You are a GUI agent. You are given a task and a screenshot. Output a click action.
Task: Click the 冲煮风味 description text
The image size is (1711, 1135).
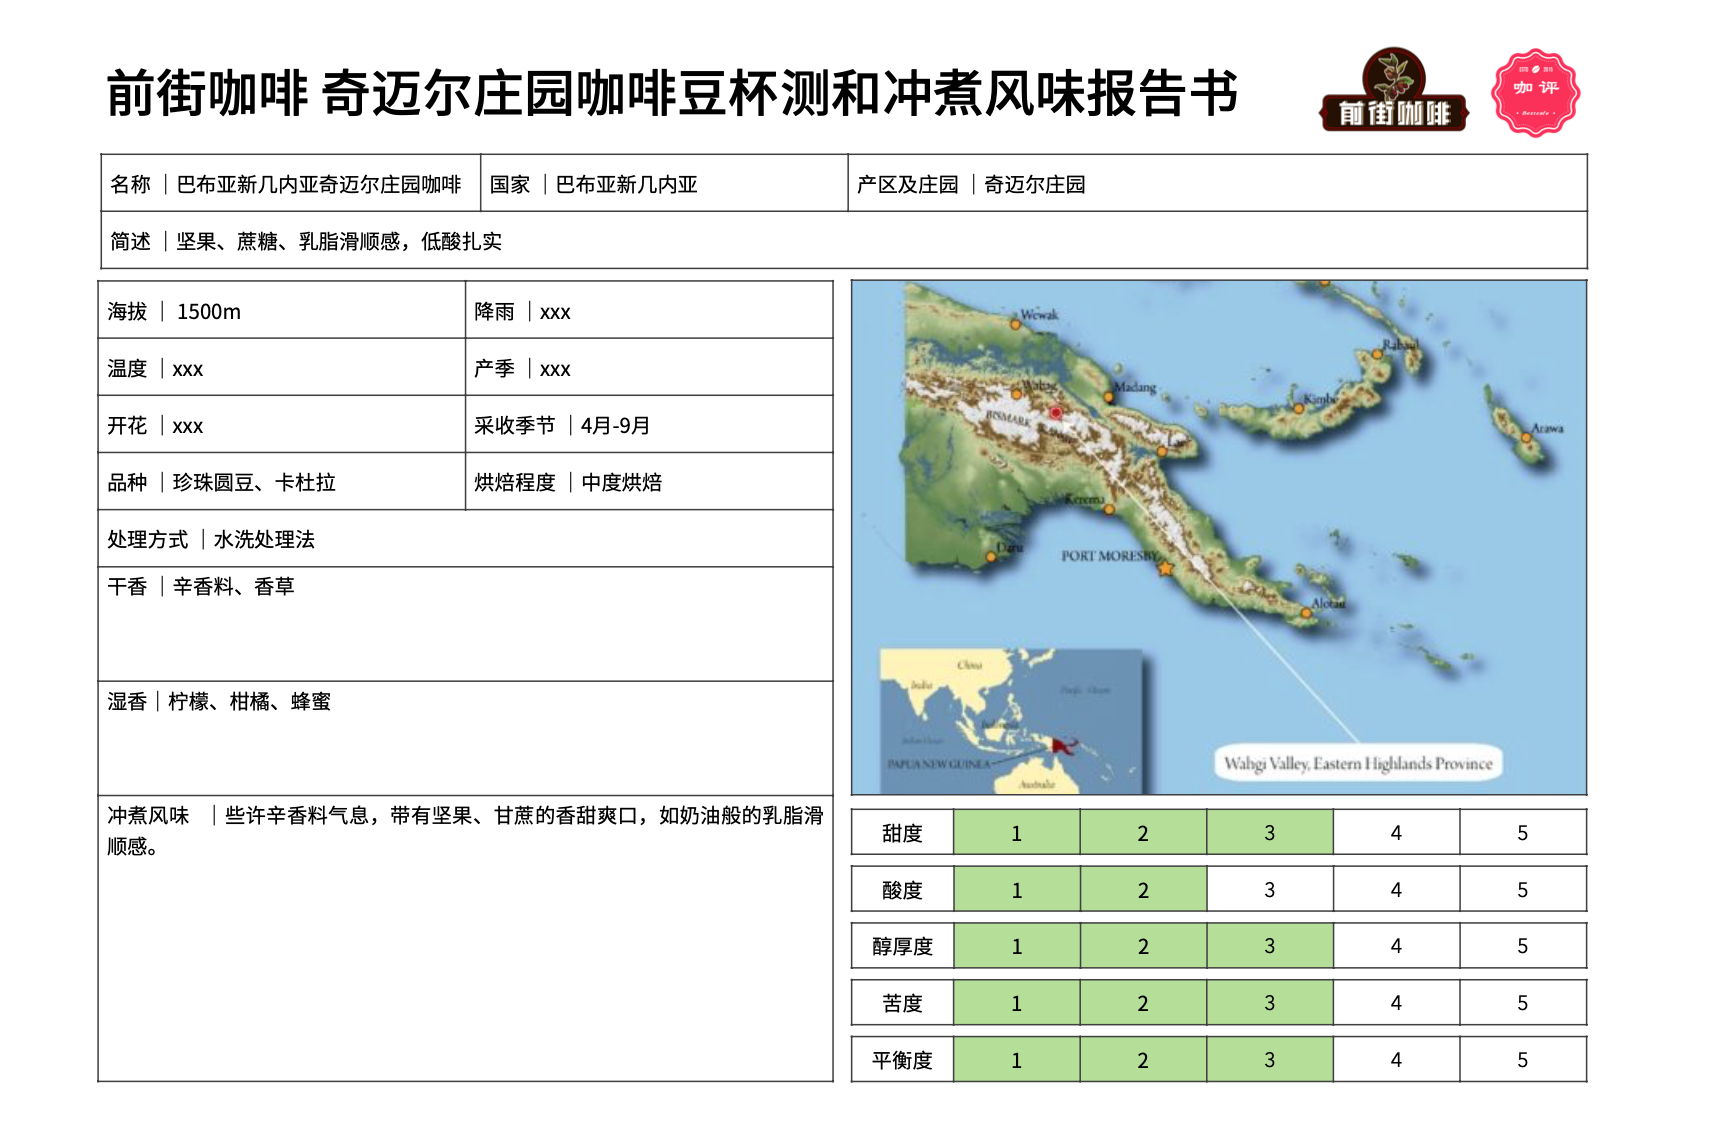point(464,830)
